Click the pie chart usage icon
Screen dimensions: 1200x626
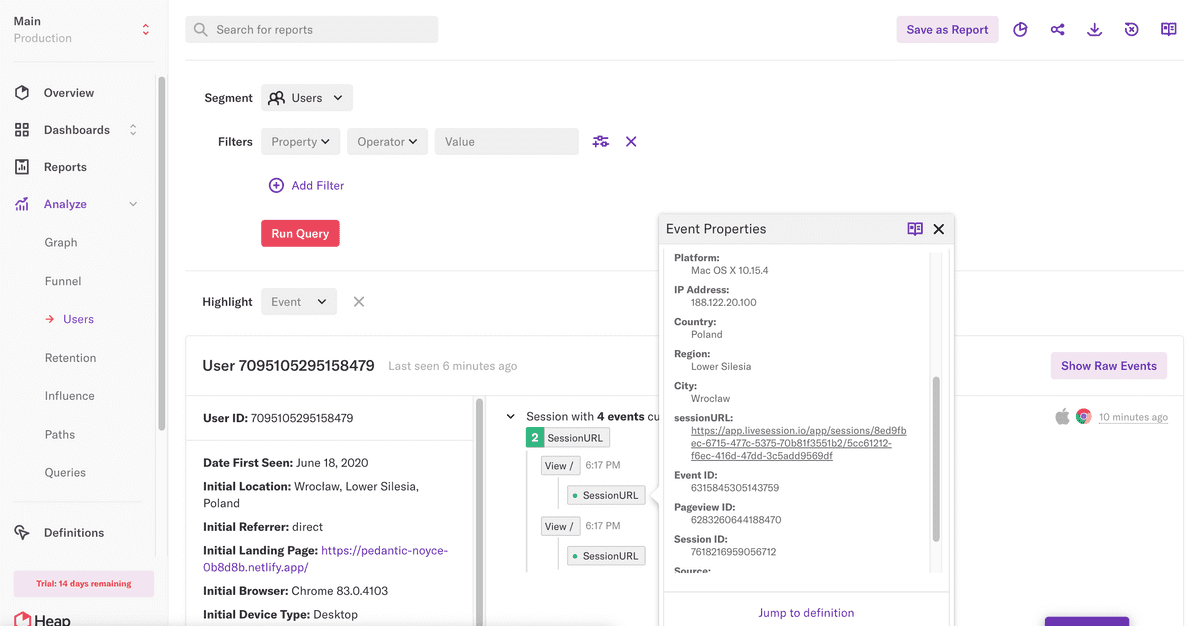(x=1020, y=29)
